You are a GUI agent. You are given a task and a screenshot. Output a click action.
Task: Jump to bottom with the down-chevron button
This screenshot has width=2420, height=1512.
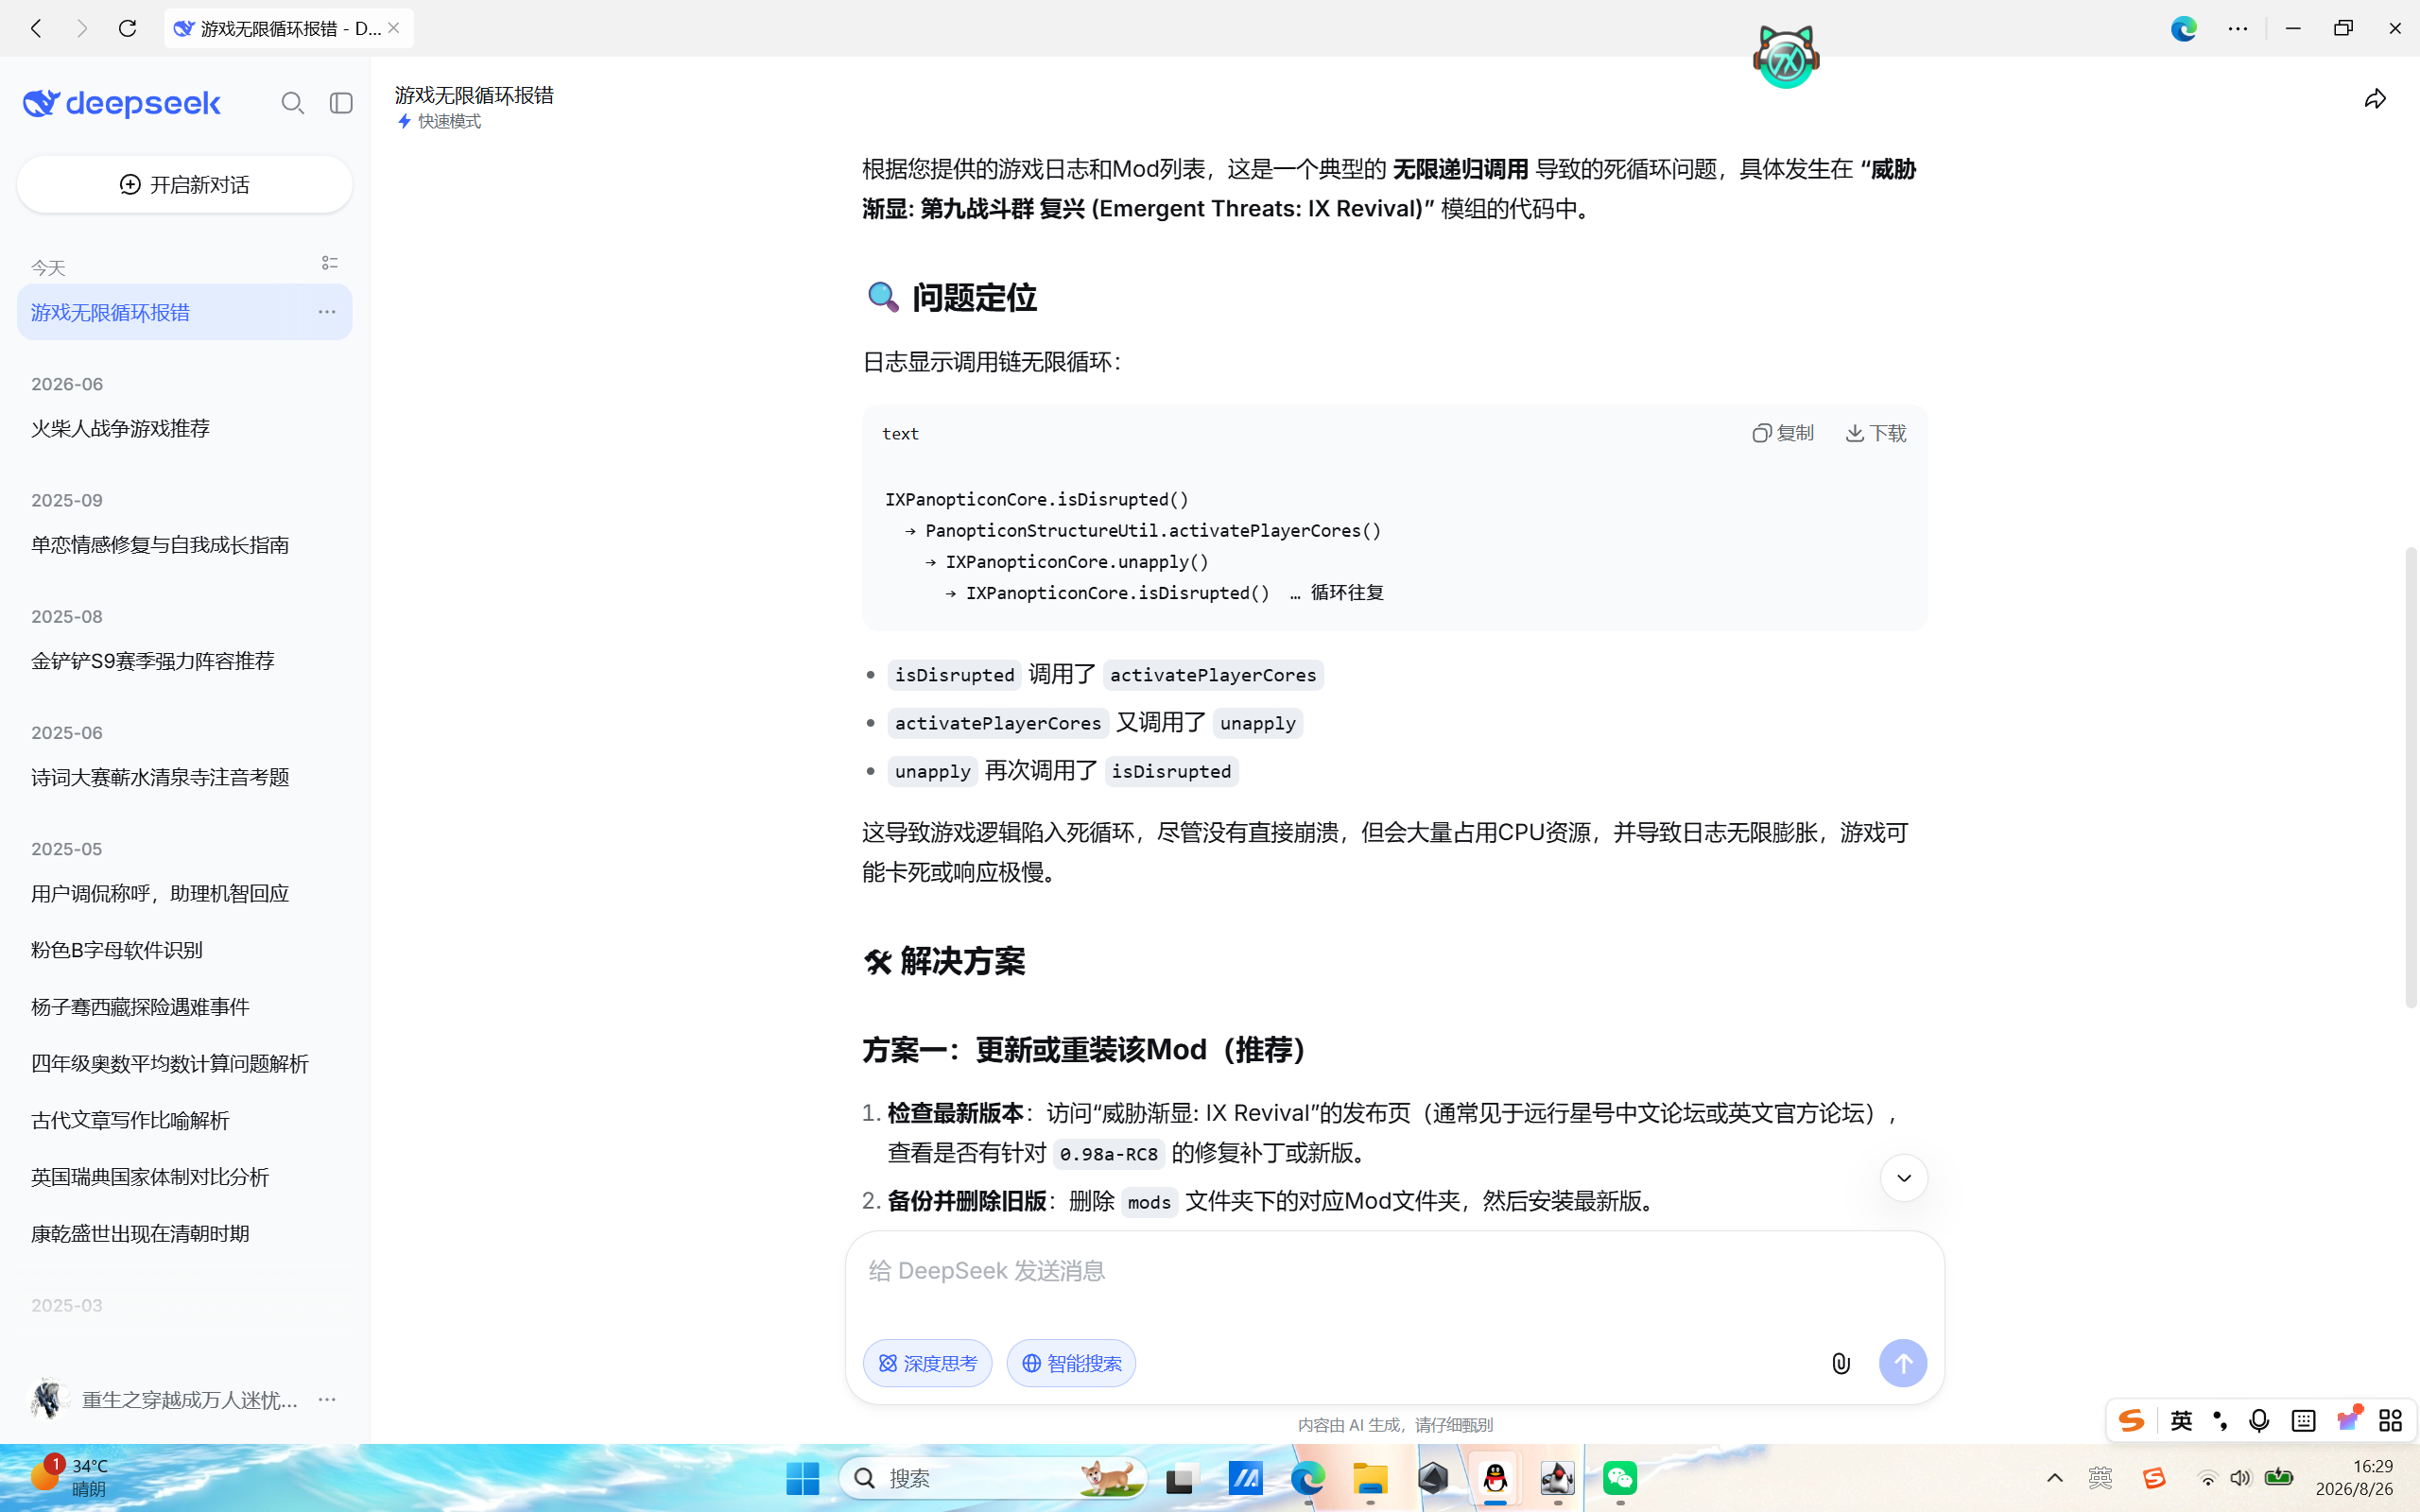click(x=1903, y=1178)
